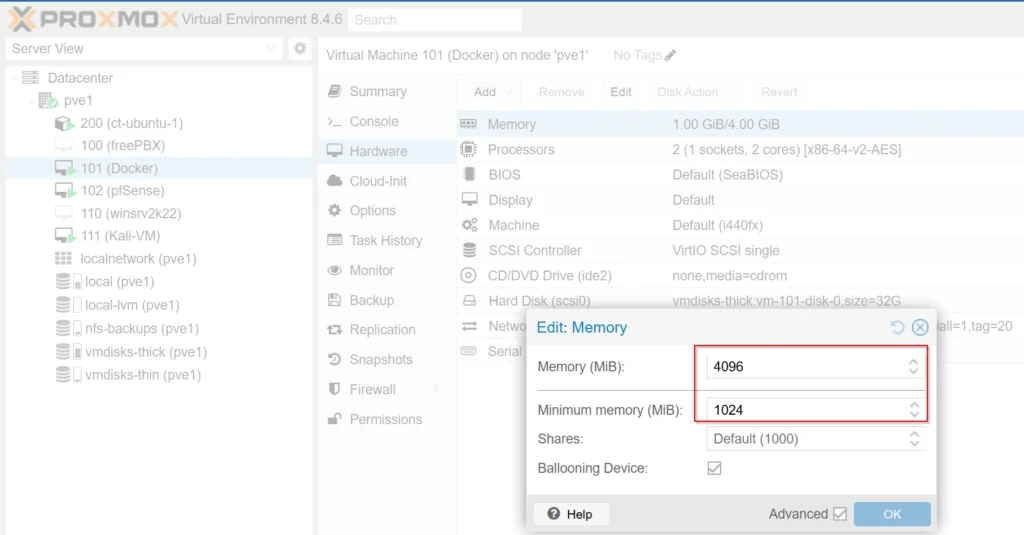Click the vmdisks-thin (pve1) storage icon

[x=69, y=375]
